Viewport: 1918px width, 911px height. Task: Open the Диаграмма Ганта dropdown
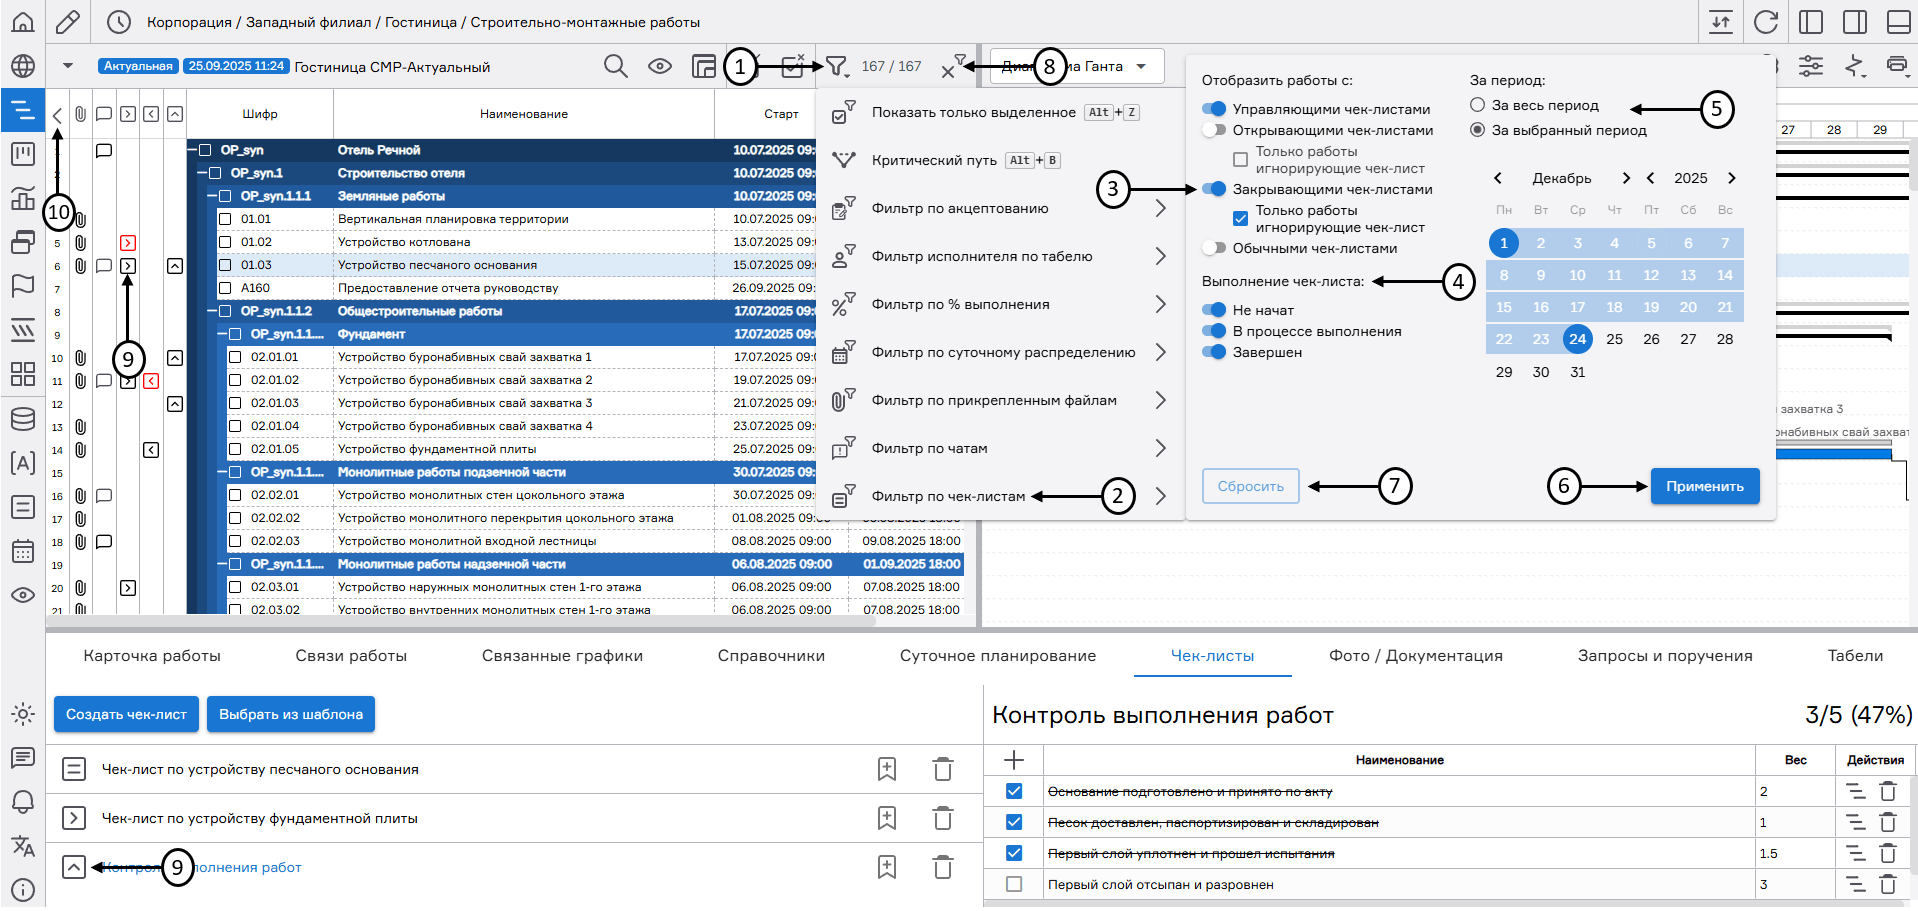tap(1076, 66)
